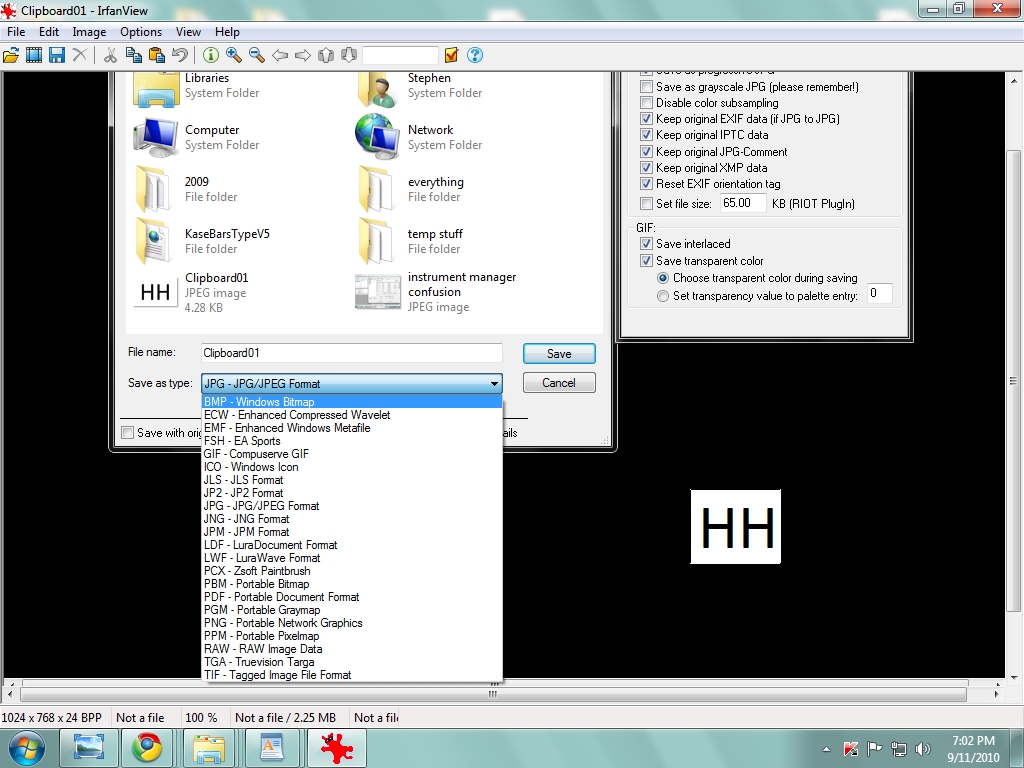
Task: Open the Image menu
Action: [89, 32]
